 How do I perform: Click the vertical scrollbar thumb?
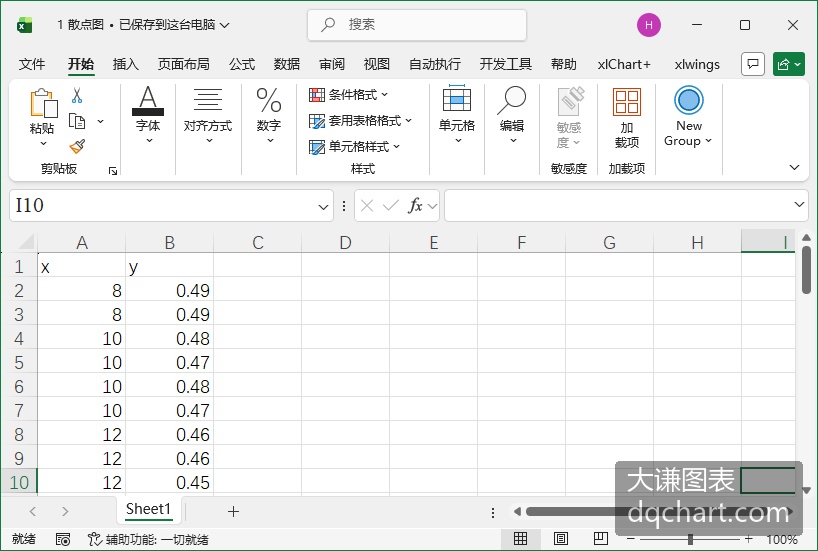806,270
